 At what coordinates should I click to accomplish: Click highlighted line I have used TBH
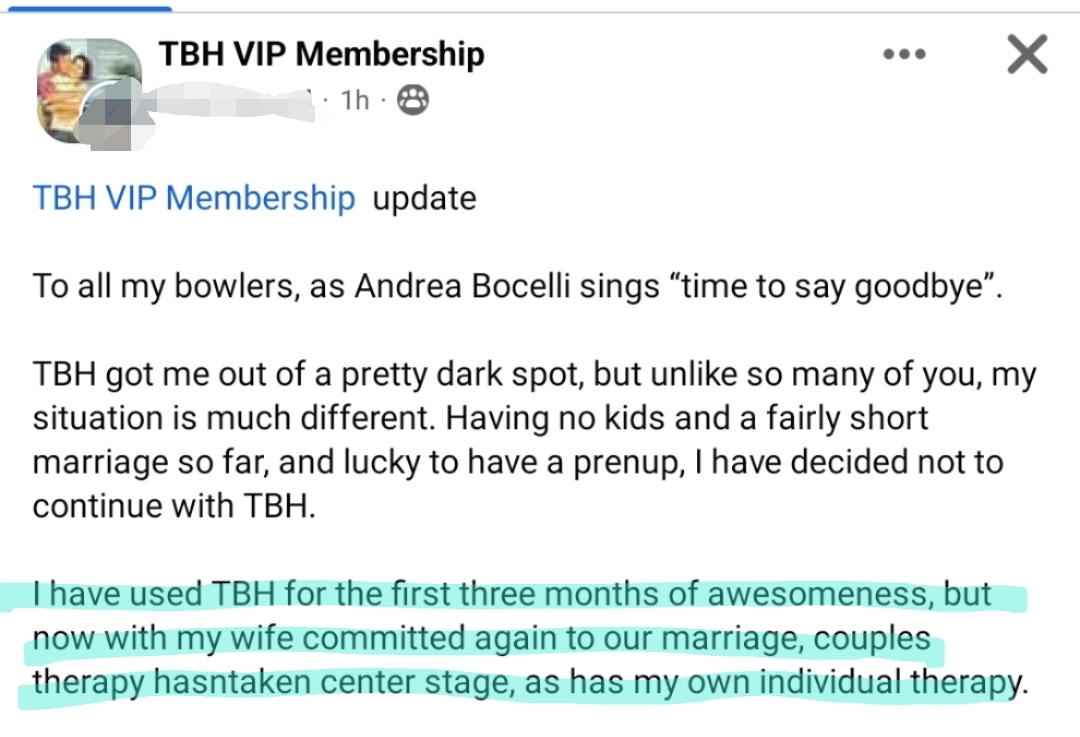pyautogui.click(x=512, y=594)
